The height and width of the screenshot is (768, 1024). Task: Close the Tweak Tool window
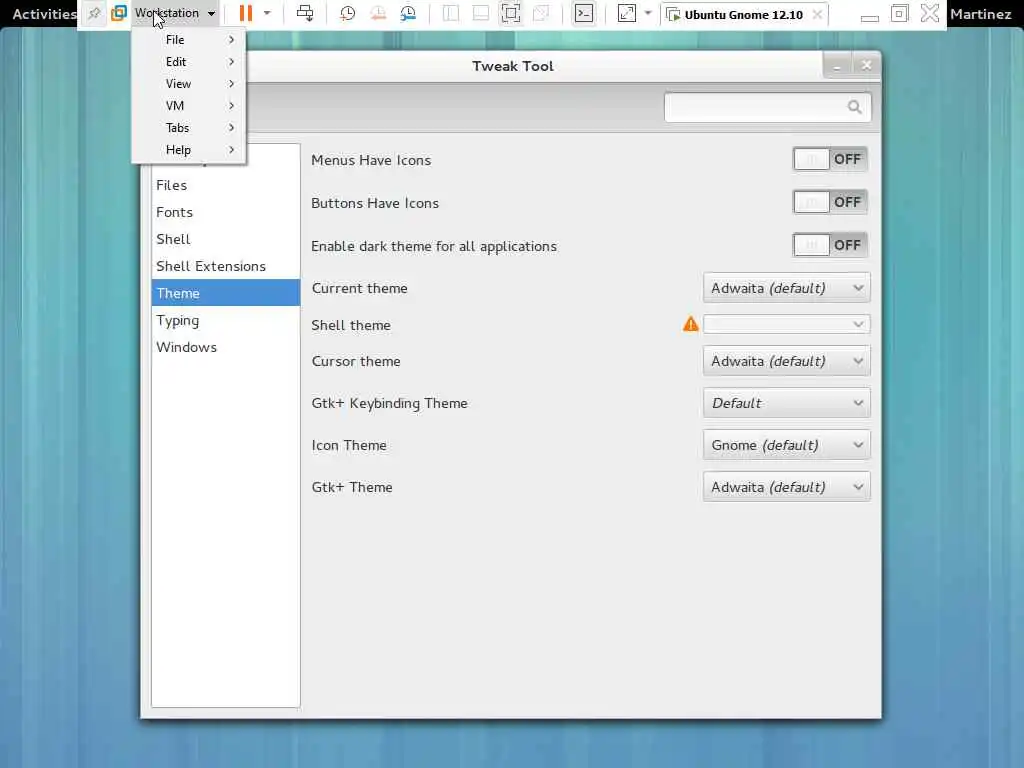click(x=866, y=65)
